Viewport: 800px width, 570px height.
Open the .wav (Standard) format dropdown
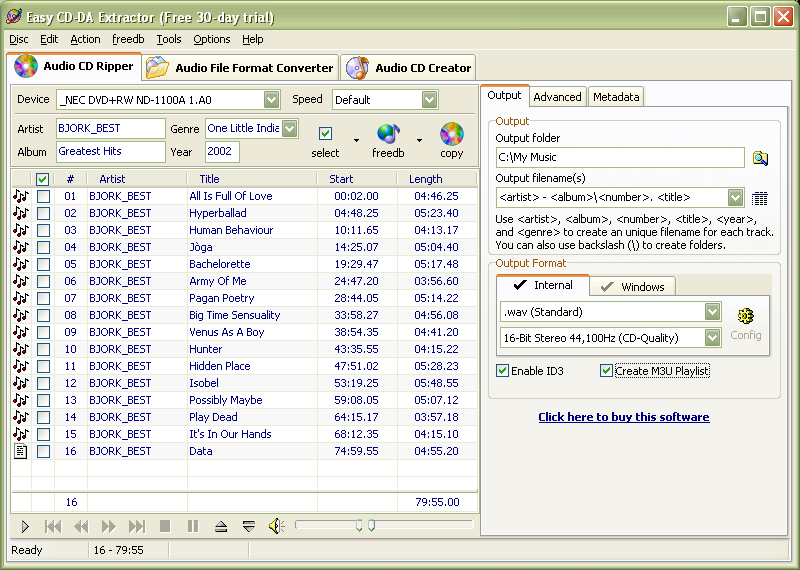[x=711, y=312]
